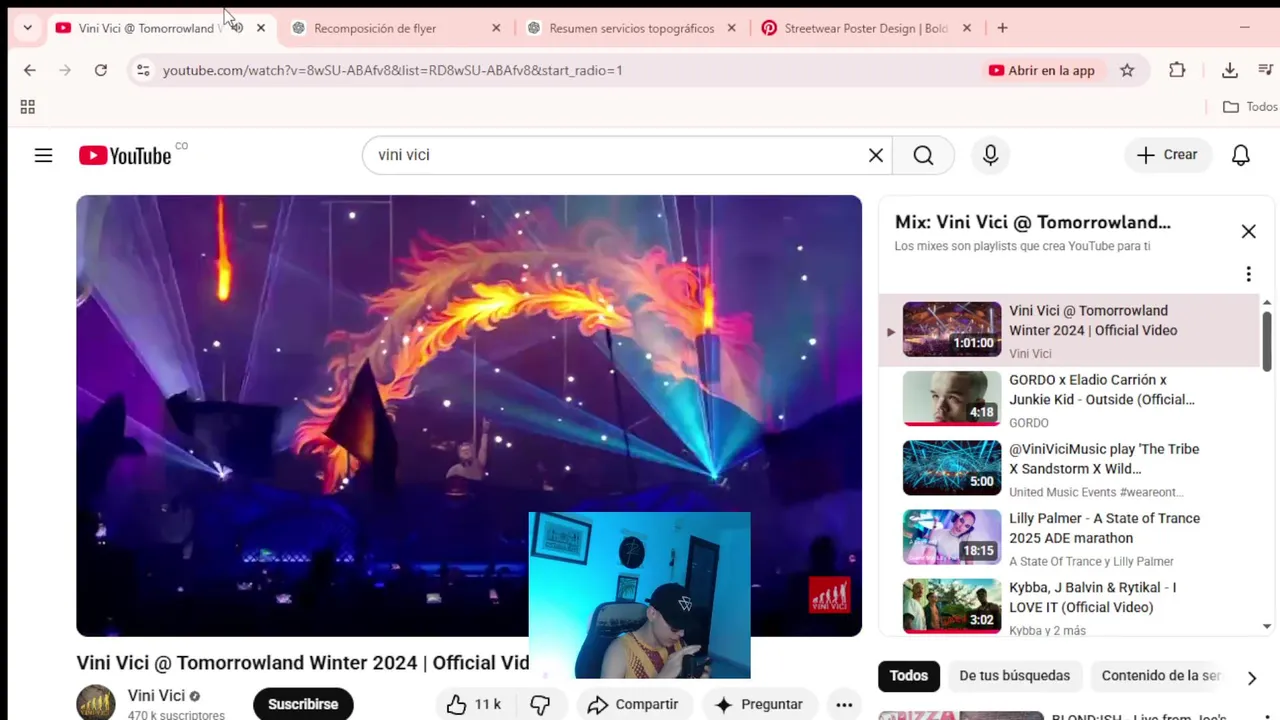View site information icon in address bar
This screenshot has height=720, width=1280.
coord(143,70)
